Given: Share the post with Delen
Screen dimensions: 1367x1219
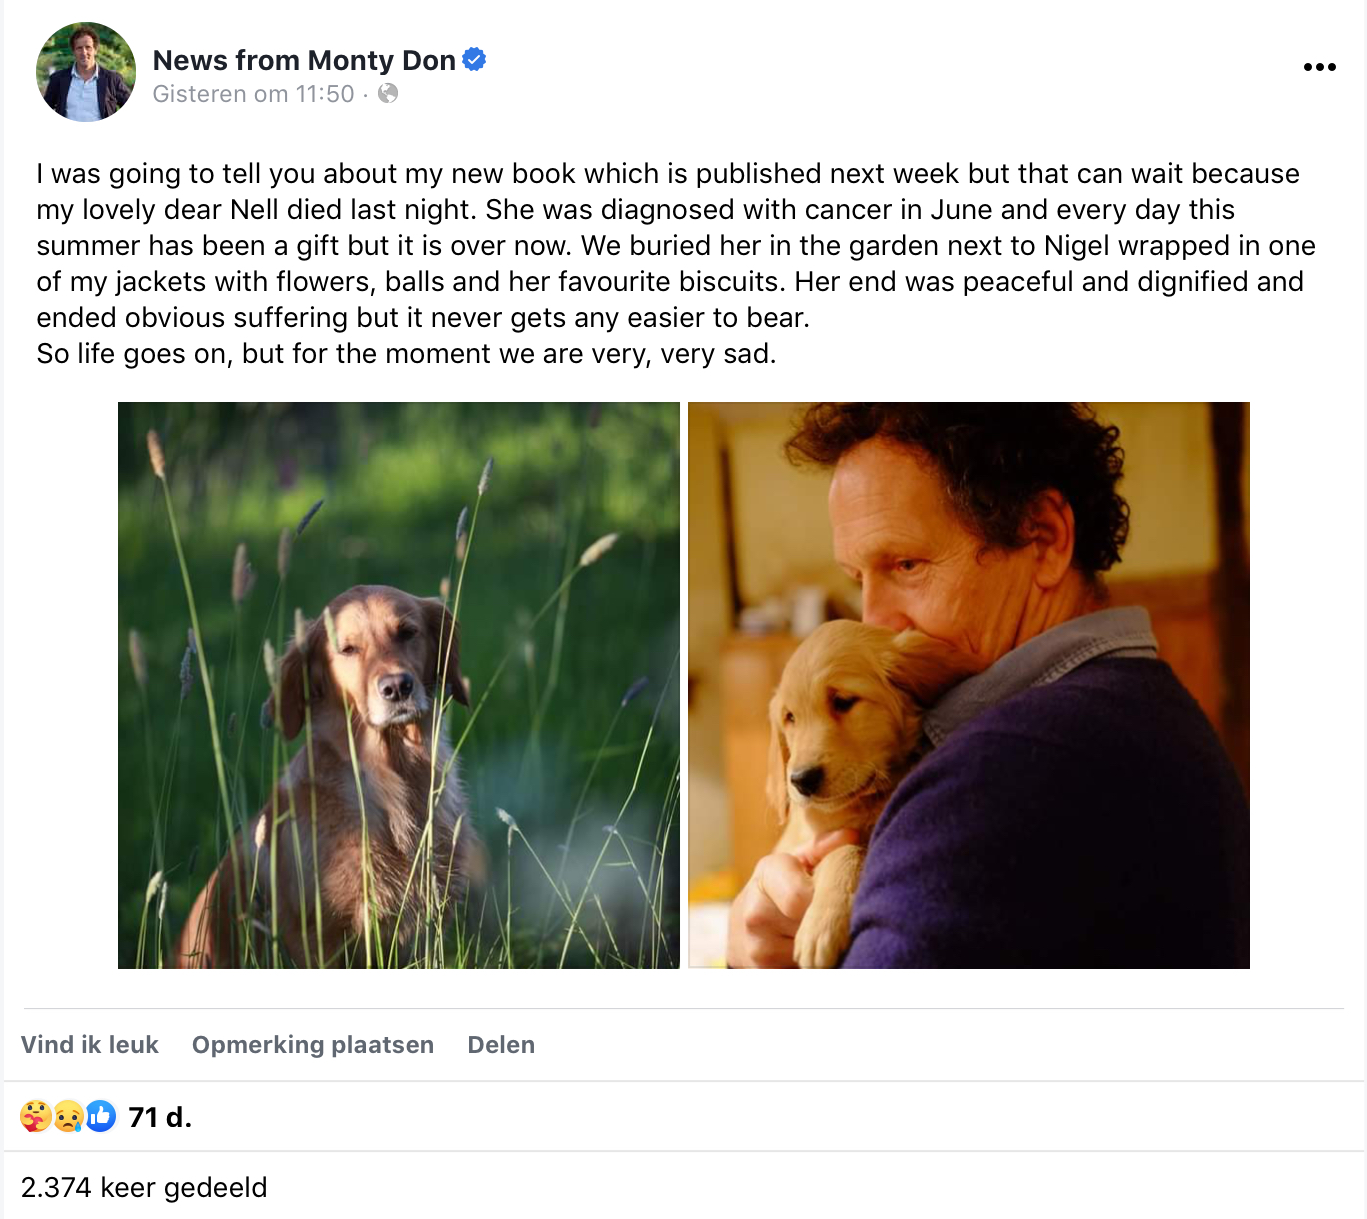Looking at the screenshot, I should point(501,1045).
